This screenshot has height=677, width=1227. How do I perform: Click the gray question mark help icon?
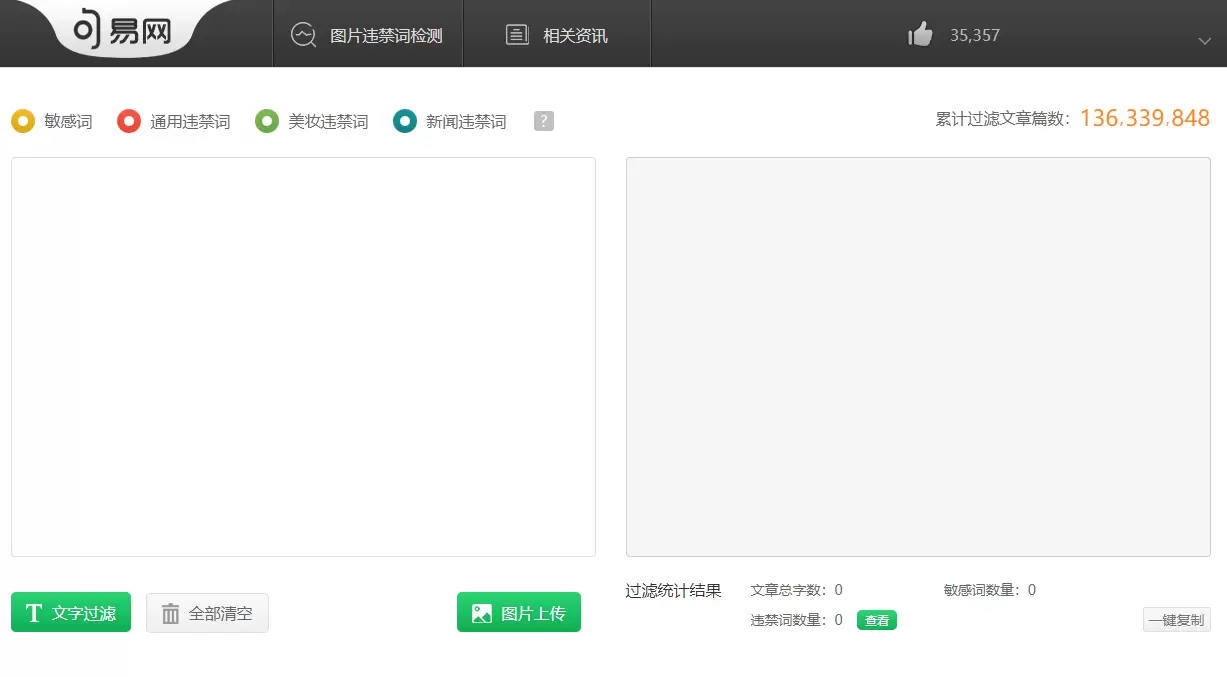pos(544,121)
